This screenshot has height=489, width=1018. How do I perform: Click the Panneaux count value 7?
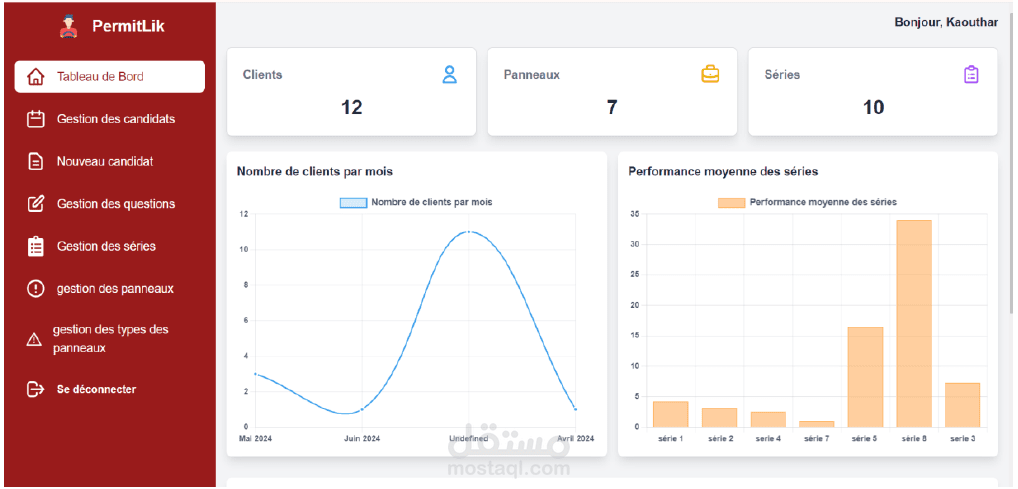pyautogui.click(x=612, y=107)
